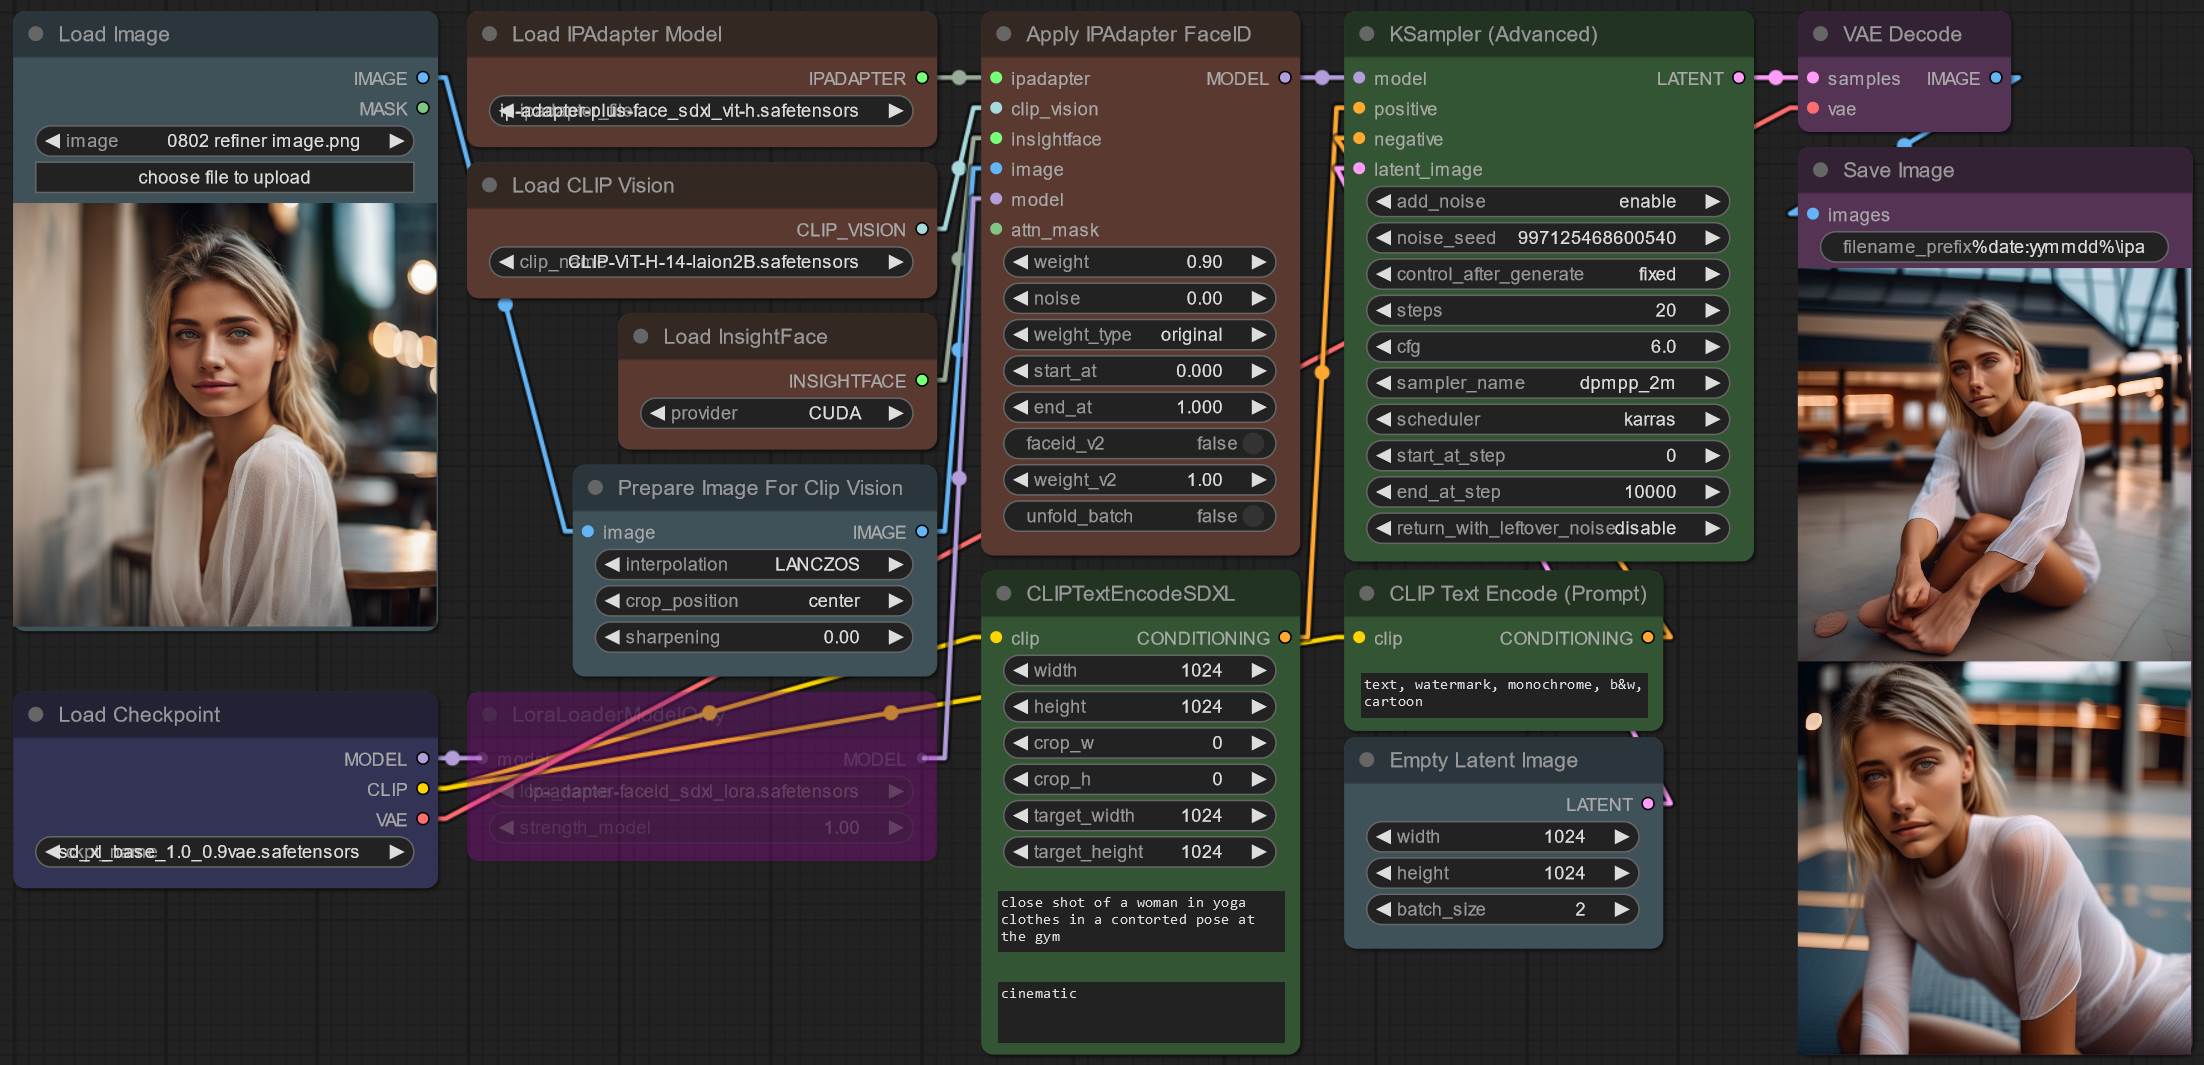The height and width of the screenshot is (1065, 2204).
Task: Collapse the Load Checkpoint node dot
Action: (36, 714)
